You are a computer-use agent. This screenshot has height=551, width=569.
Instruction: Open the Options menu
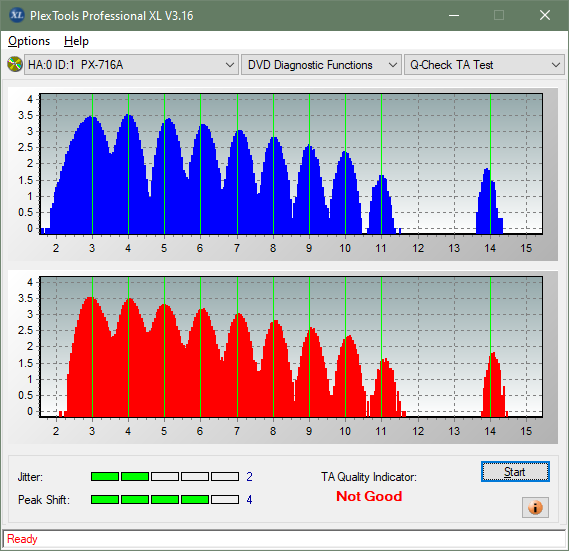point(29,41)
